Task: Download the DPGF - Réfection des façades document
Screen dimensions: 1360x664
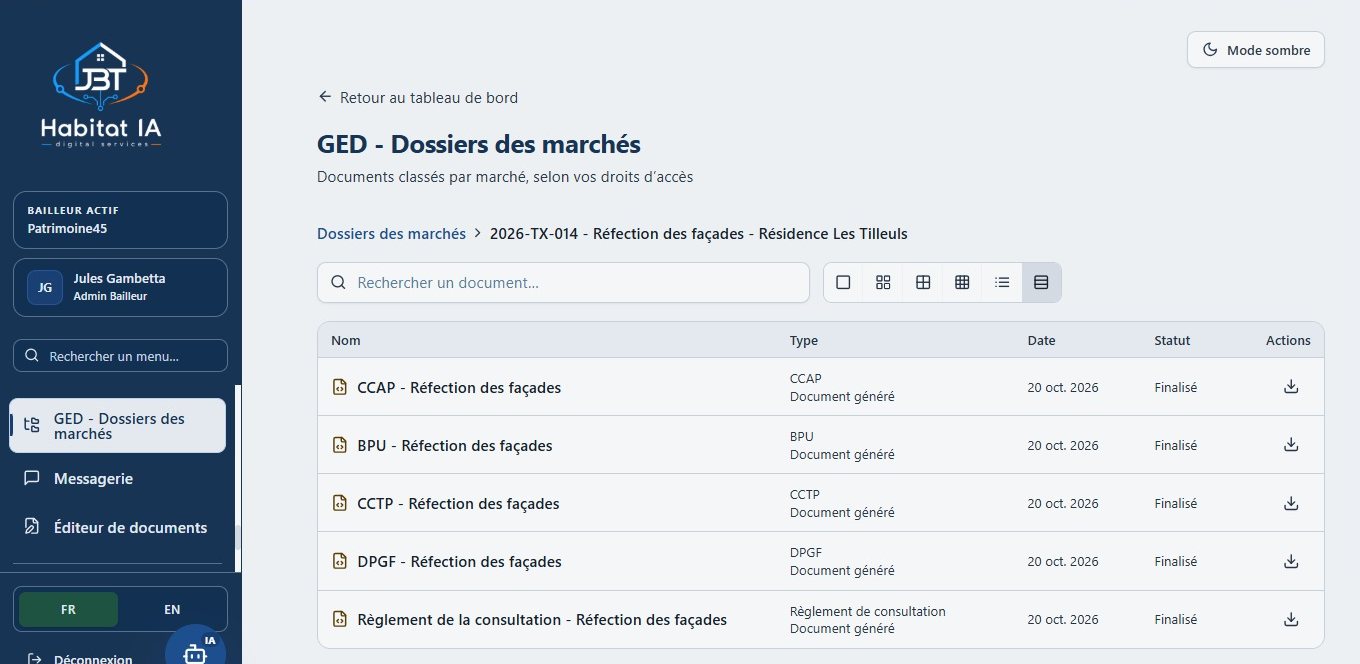Action: point(1291,561)
